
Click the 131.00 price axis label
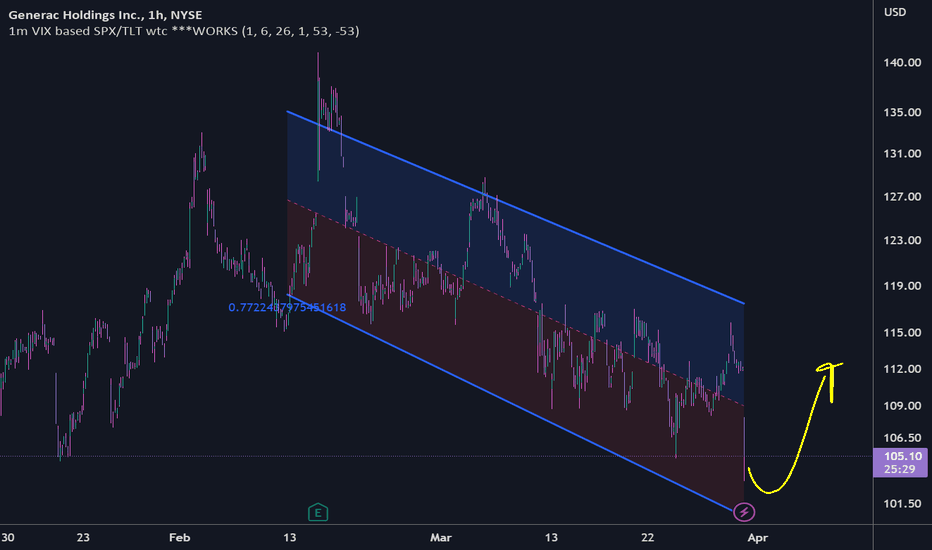902,154
